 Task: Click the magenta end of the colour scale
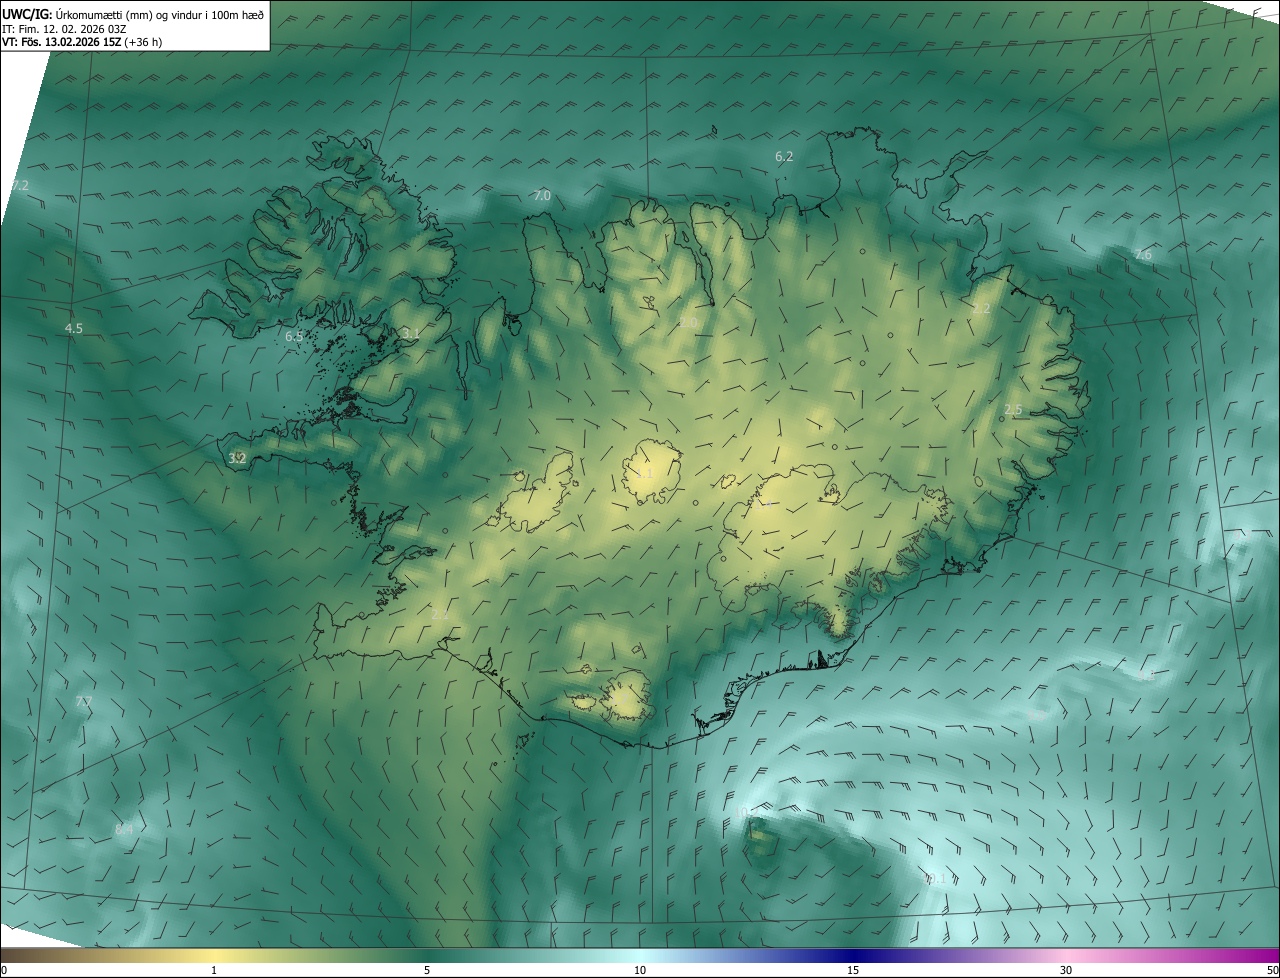1262,956
